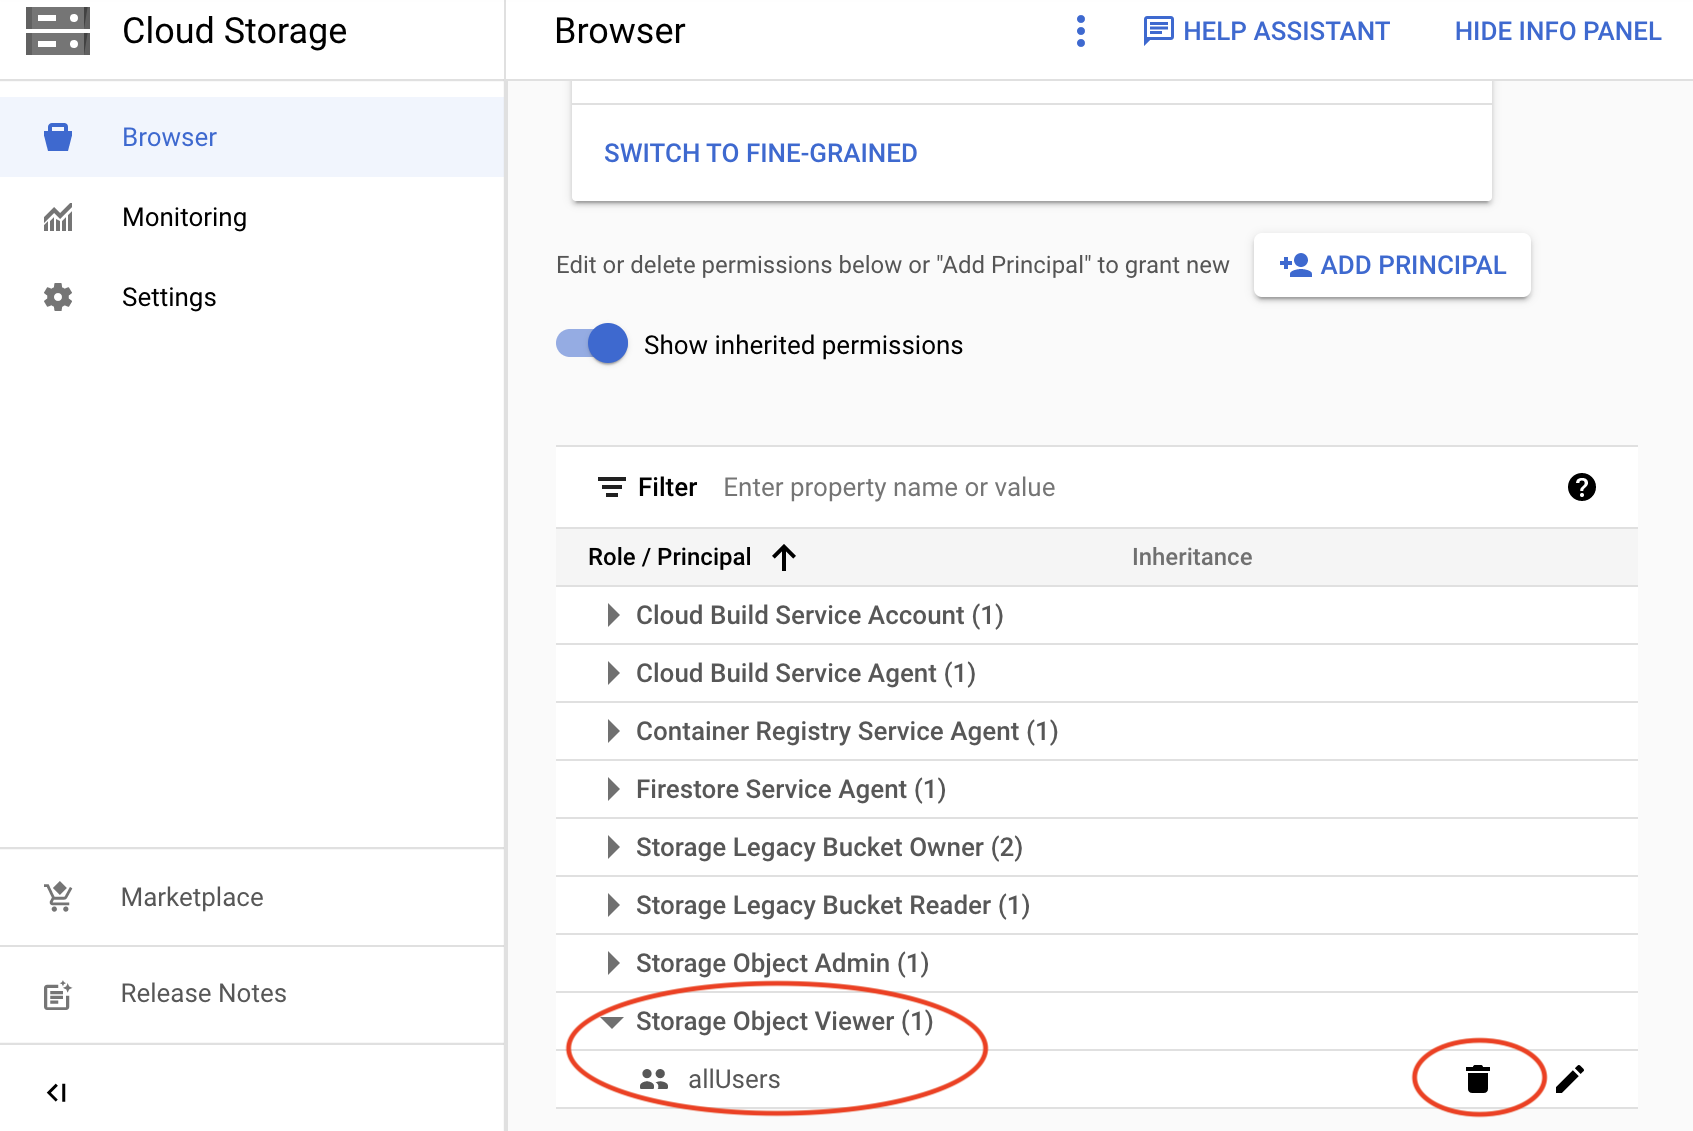Click the Monitoring chart icon
1693x1131 pixels.
[x=58, y=217]
